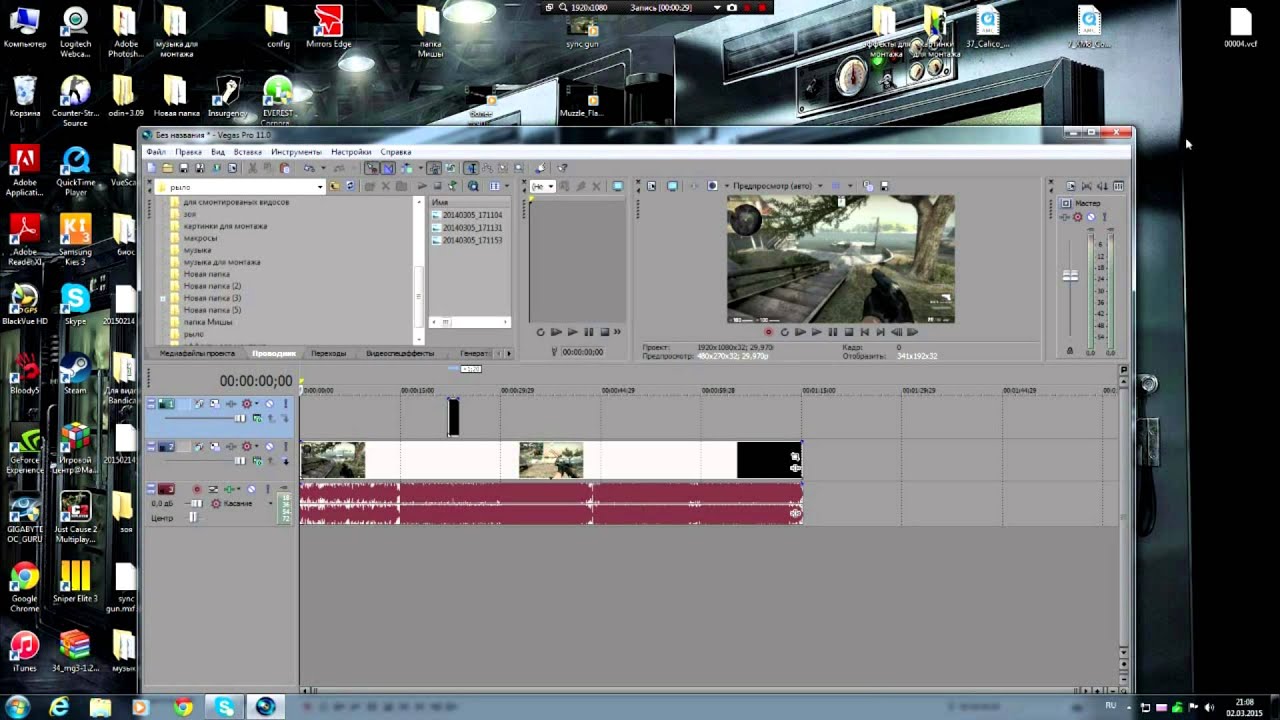Click the What's This help icon

[x=562, y=168]
